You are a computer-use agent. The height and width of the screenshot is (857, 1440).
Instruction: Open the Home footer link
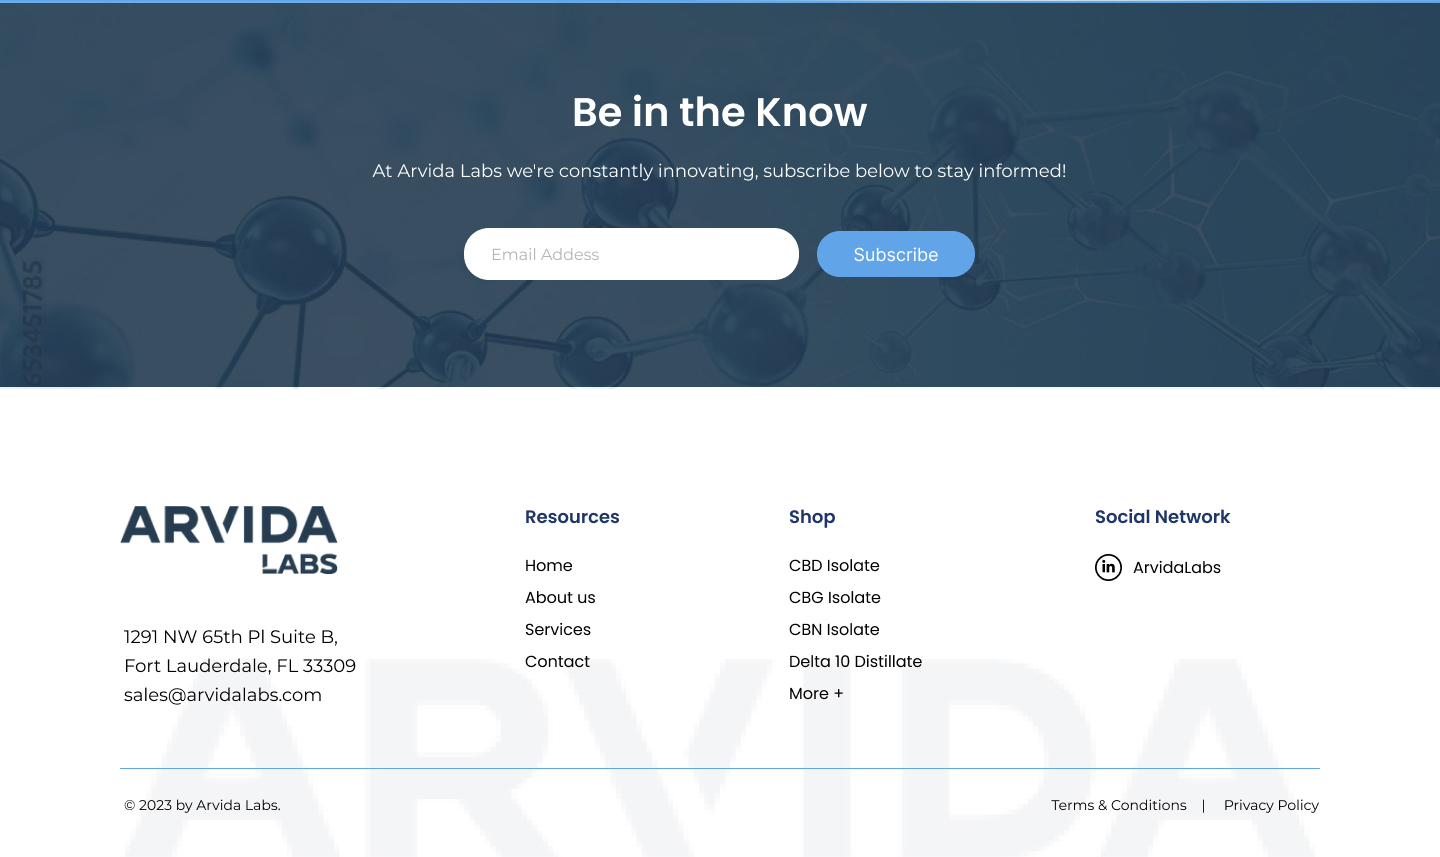548,565
